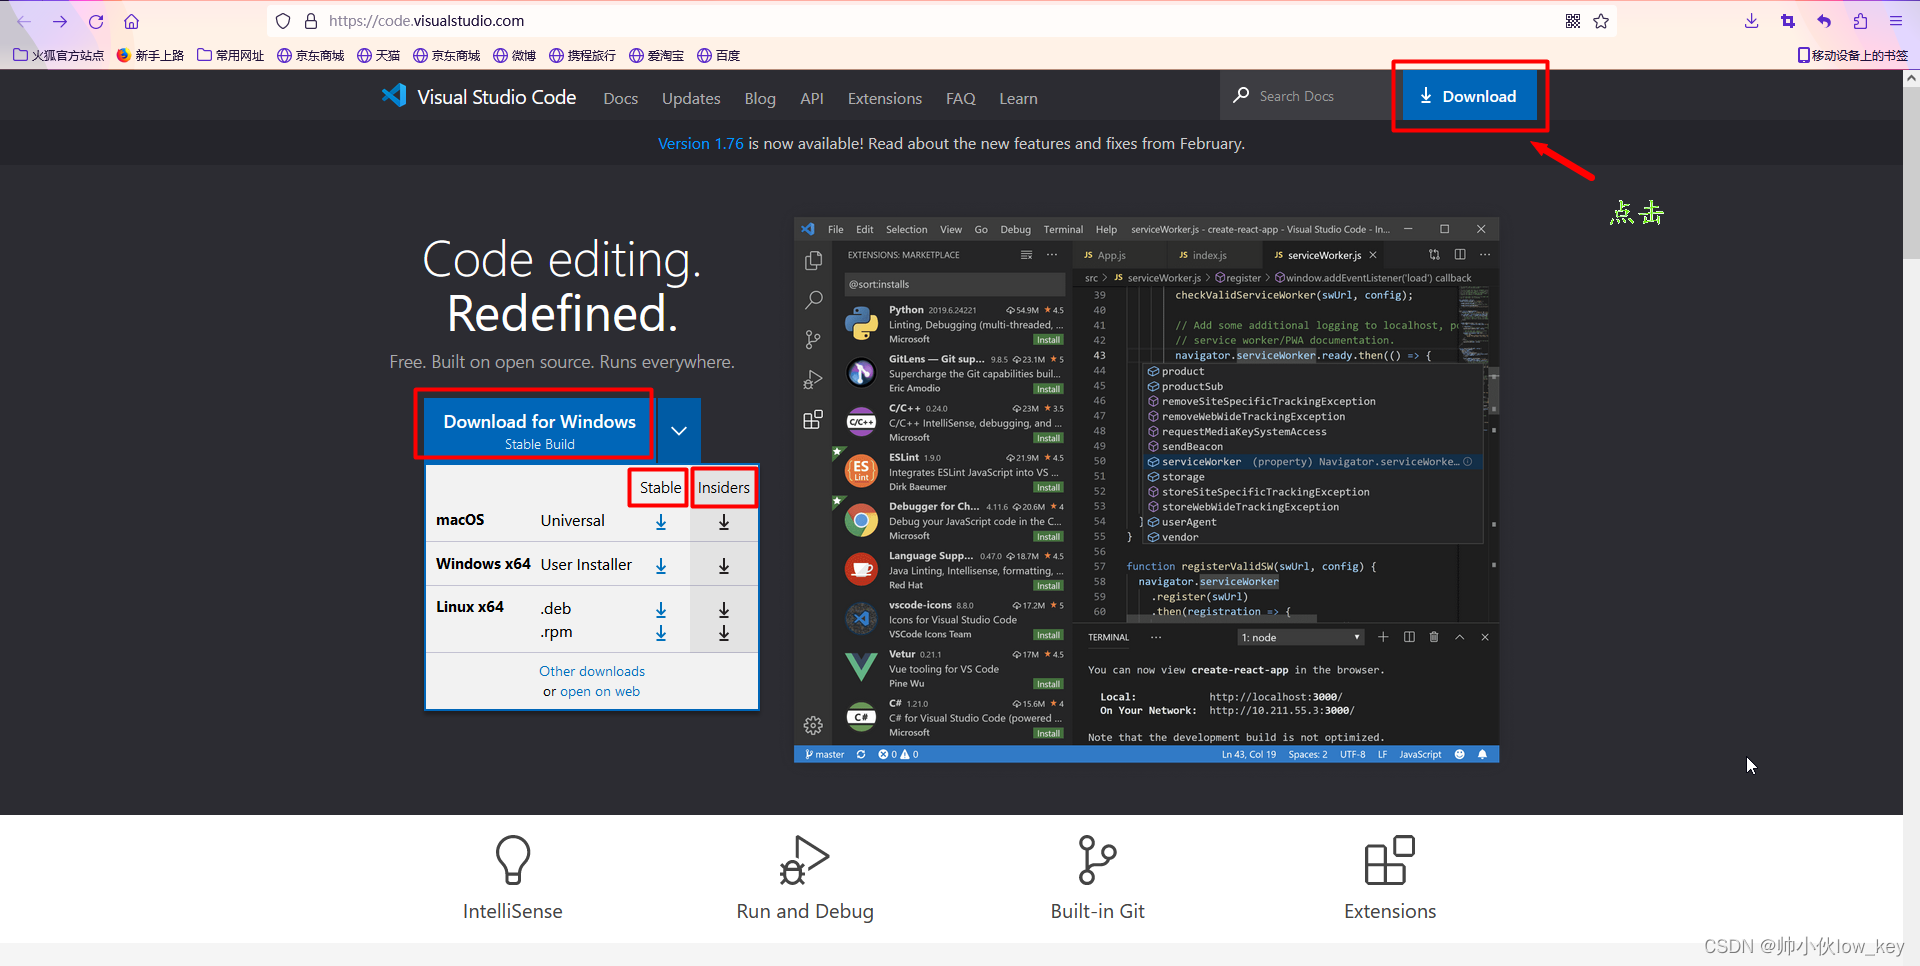This screenshot has width=1920, height=966.
Task: Click the Stable column header
Action: coord(660,488)
